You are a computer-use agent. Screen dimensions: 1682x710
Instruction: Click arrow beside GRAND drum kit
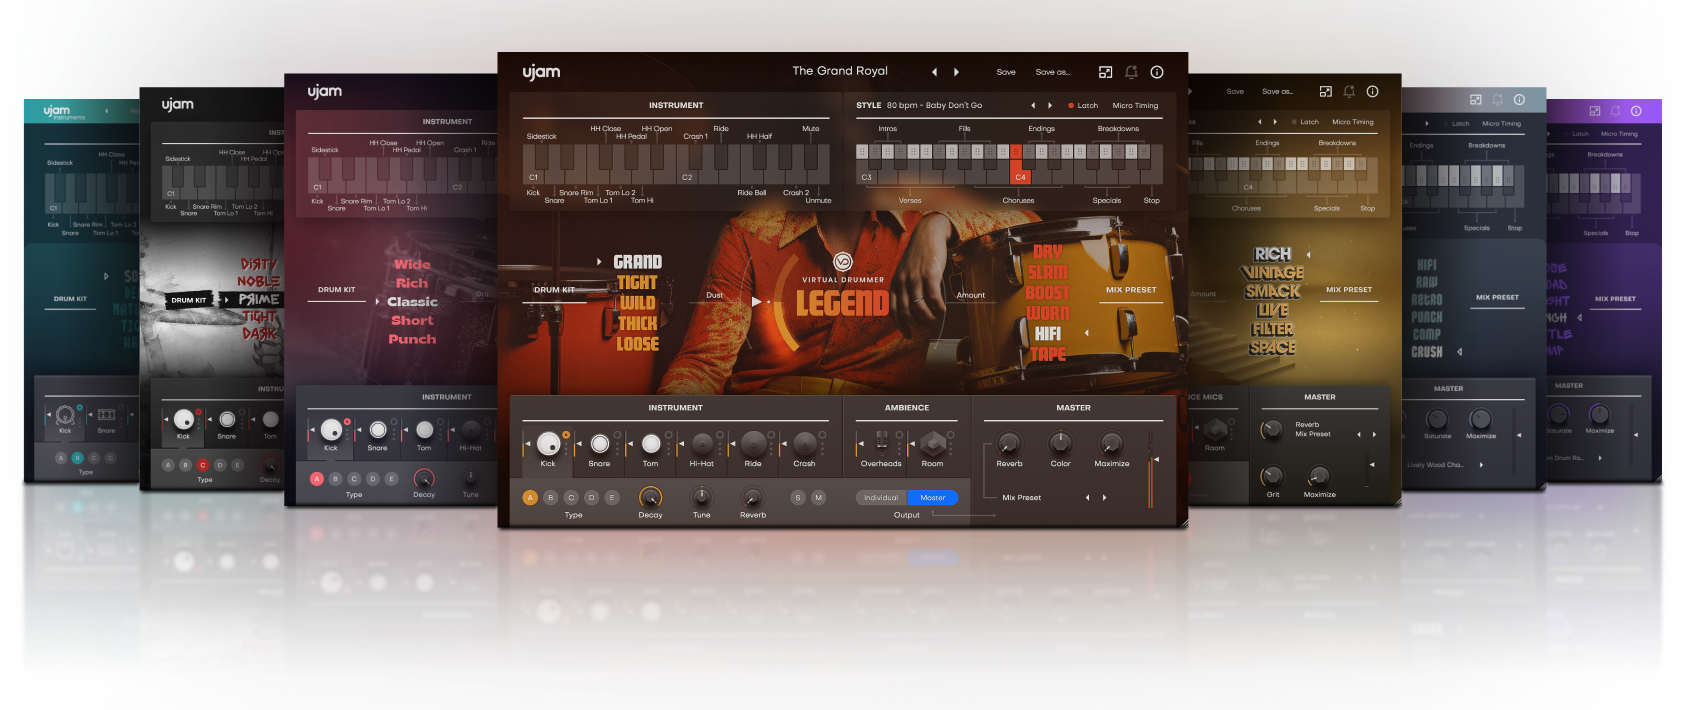(599, 262)
